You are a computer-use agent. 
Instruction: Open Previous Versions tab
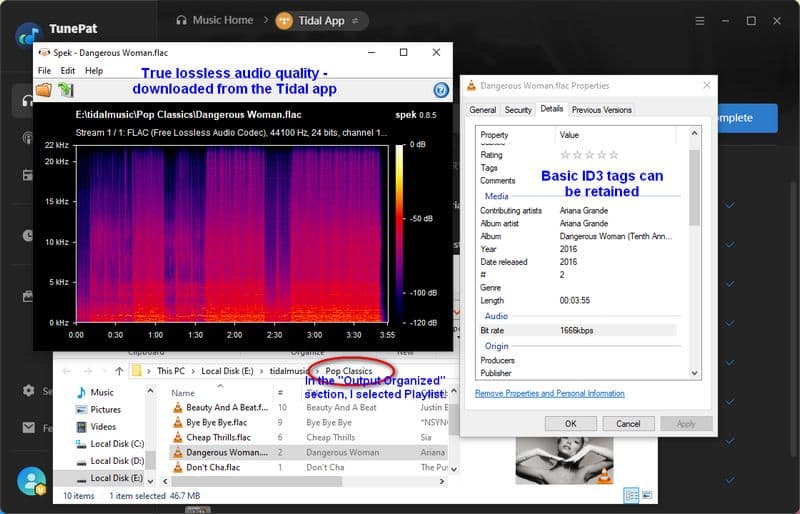tap(602, 110)
